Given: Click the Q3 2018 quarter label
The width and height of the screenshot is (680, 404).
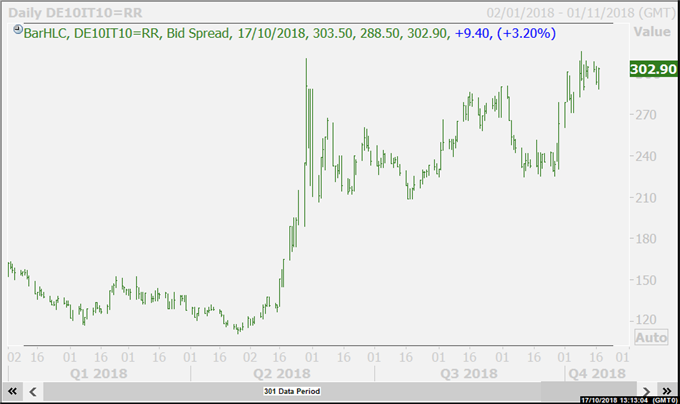Looking at the screenshot, I should coord(469,374).
